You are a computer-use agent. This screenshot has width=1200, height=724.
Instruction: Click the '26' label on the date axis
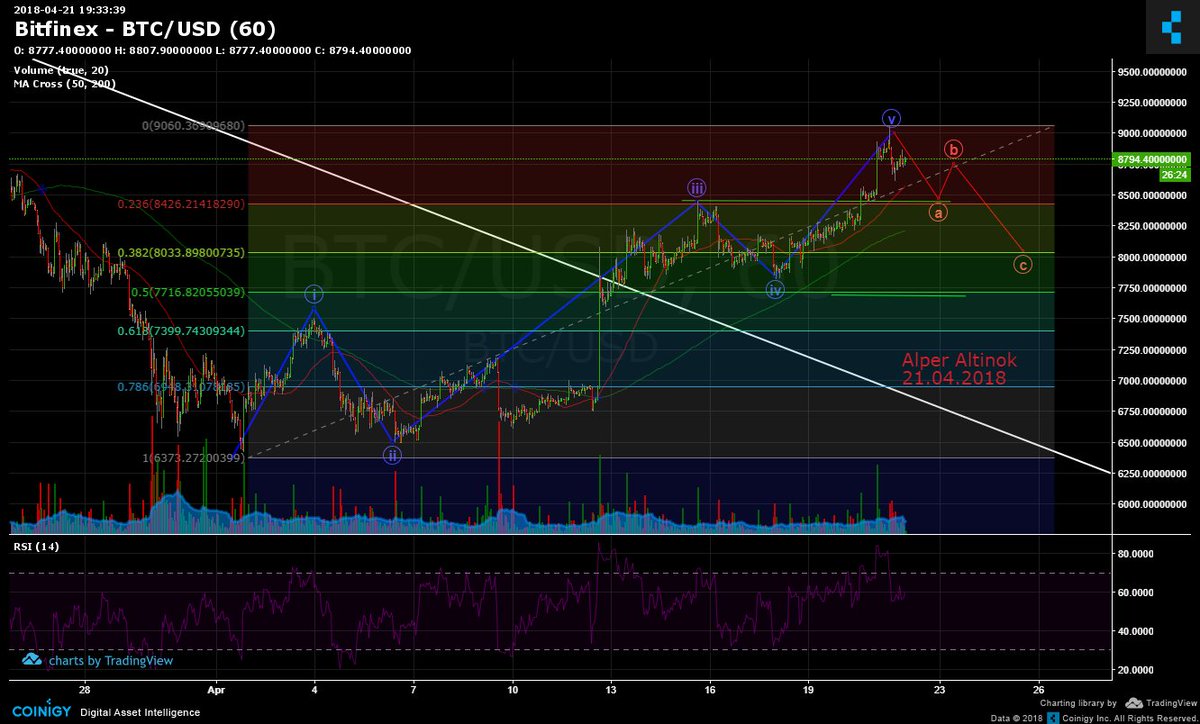pos(1039,689)
